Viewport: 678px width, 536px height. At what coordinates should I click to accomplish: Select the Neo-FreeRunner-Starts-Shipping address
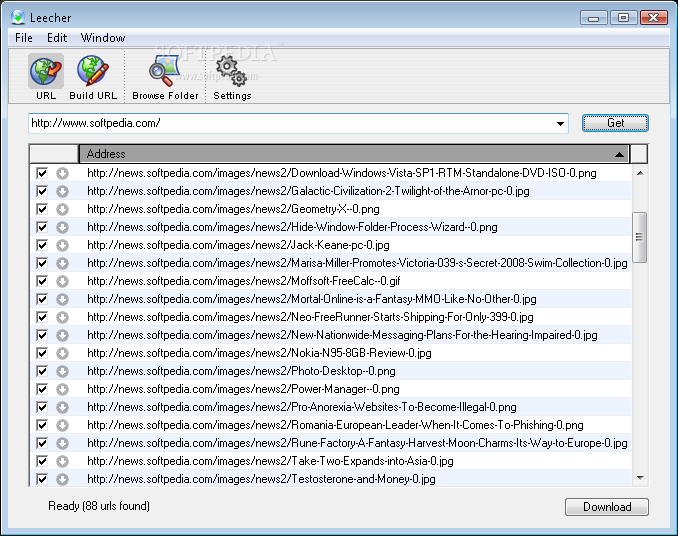tap(310, 317)
